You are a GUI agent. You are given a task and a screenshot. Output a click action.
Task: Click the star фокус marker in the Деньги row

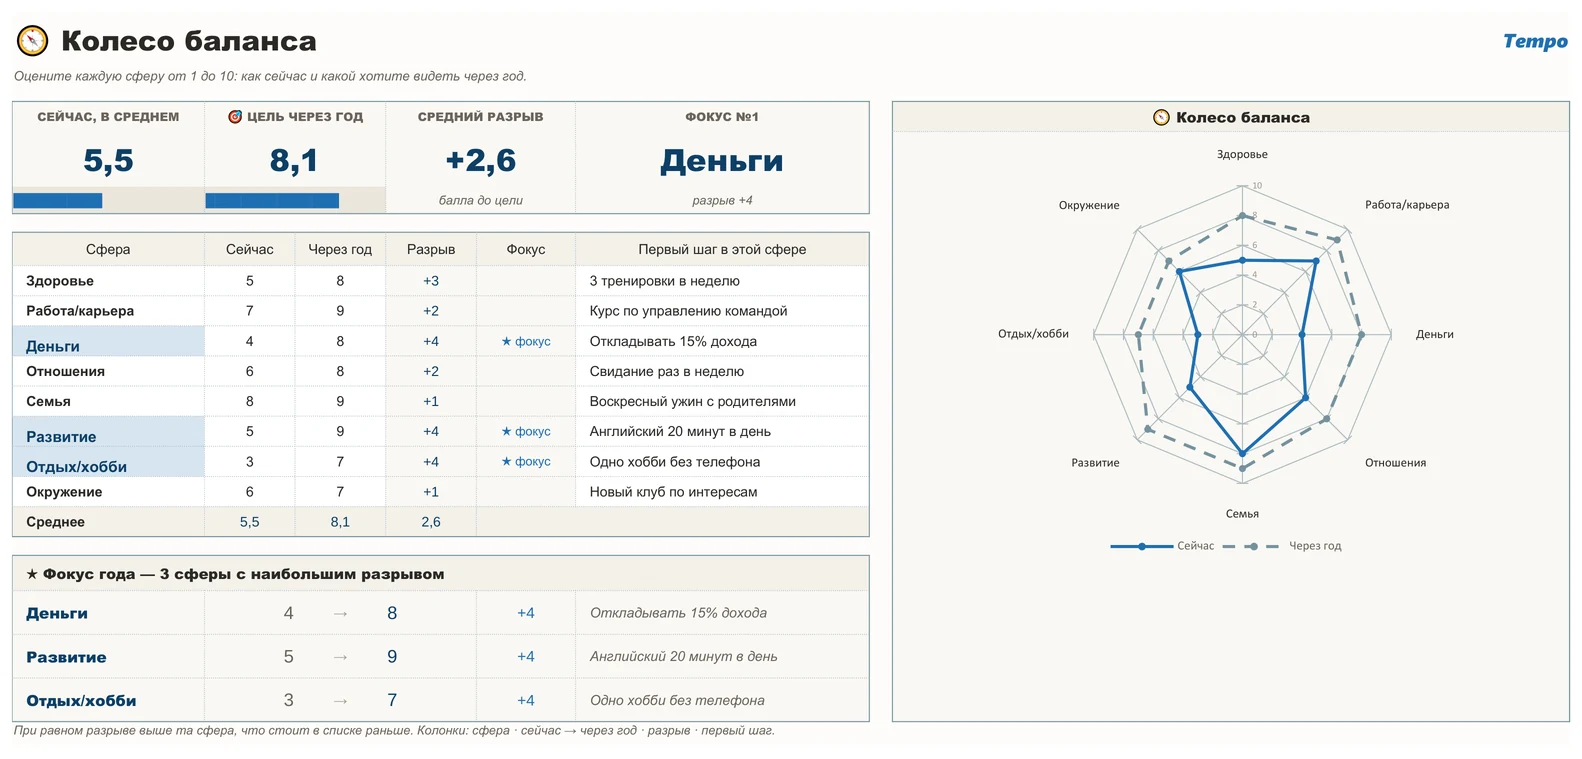point(526,341)
